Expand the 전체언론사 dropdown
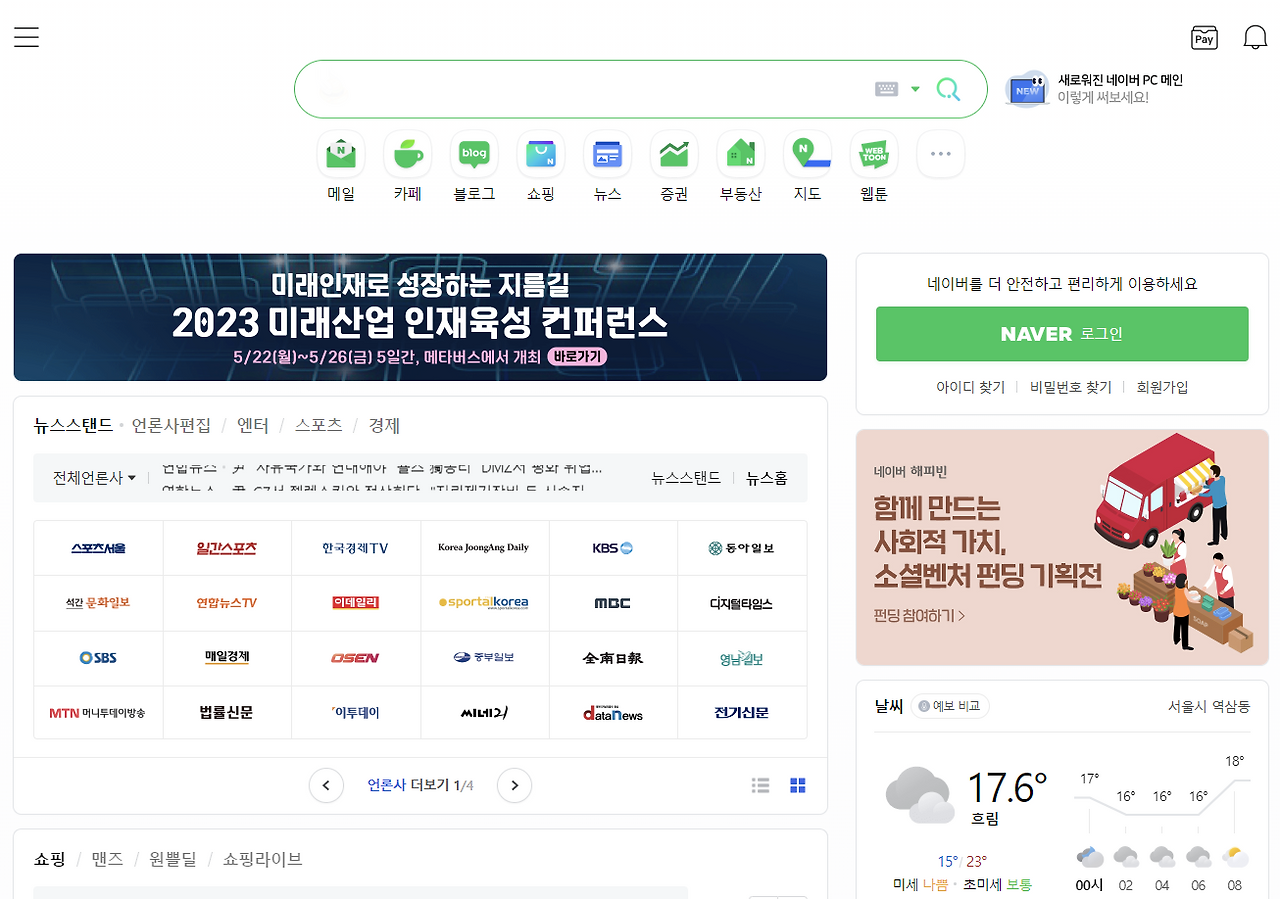The image size is (1280, 899). (94, 478)
